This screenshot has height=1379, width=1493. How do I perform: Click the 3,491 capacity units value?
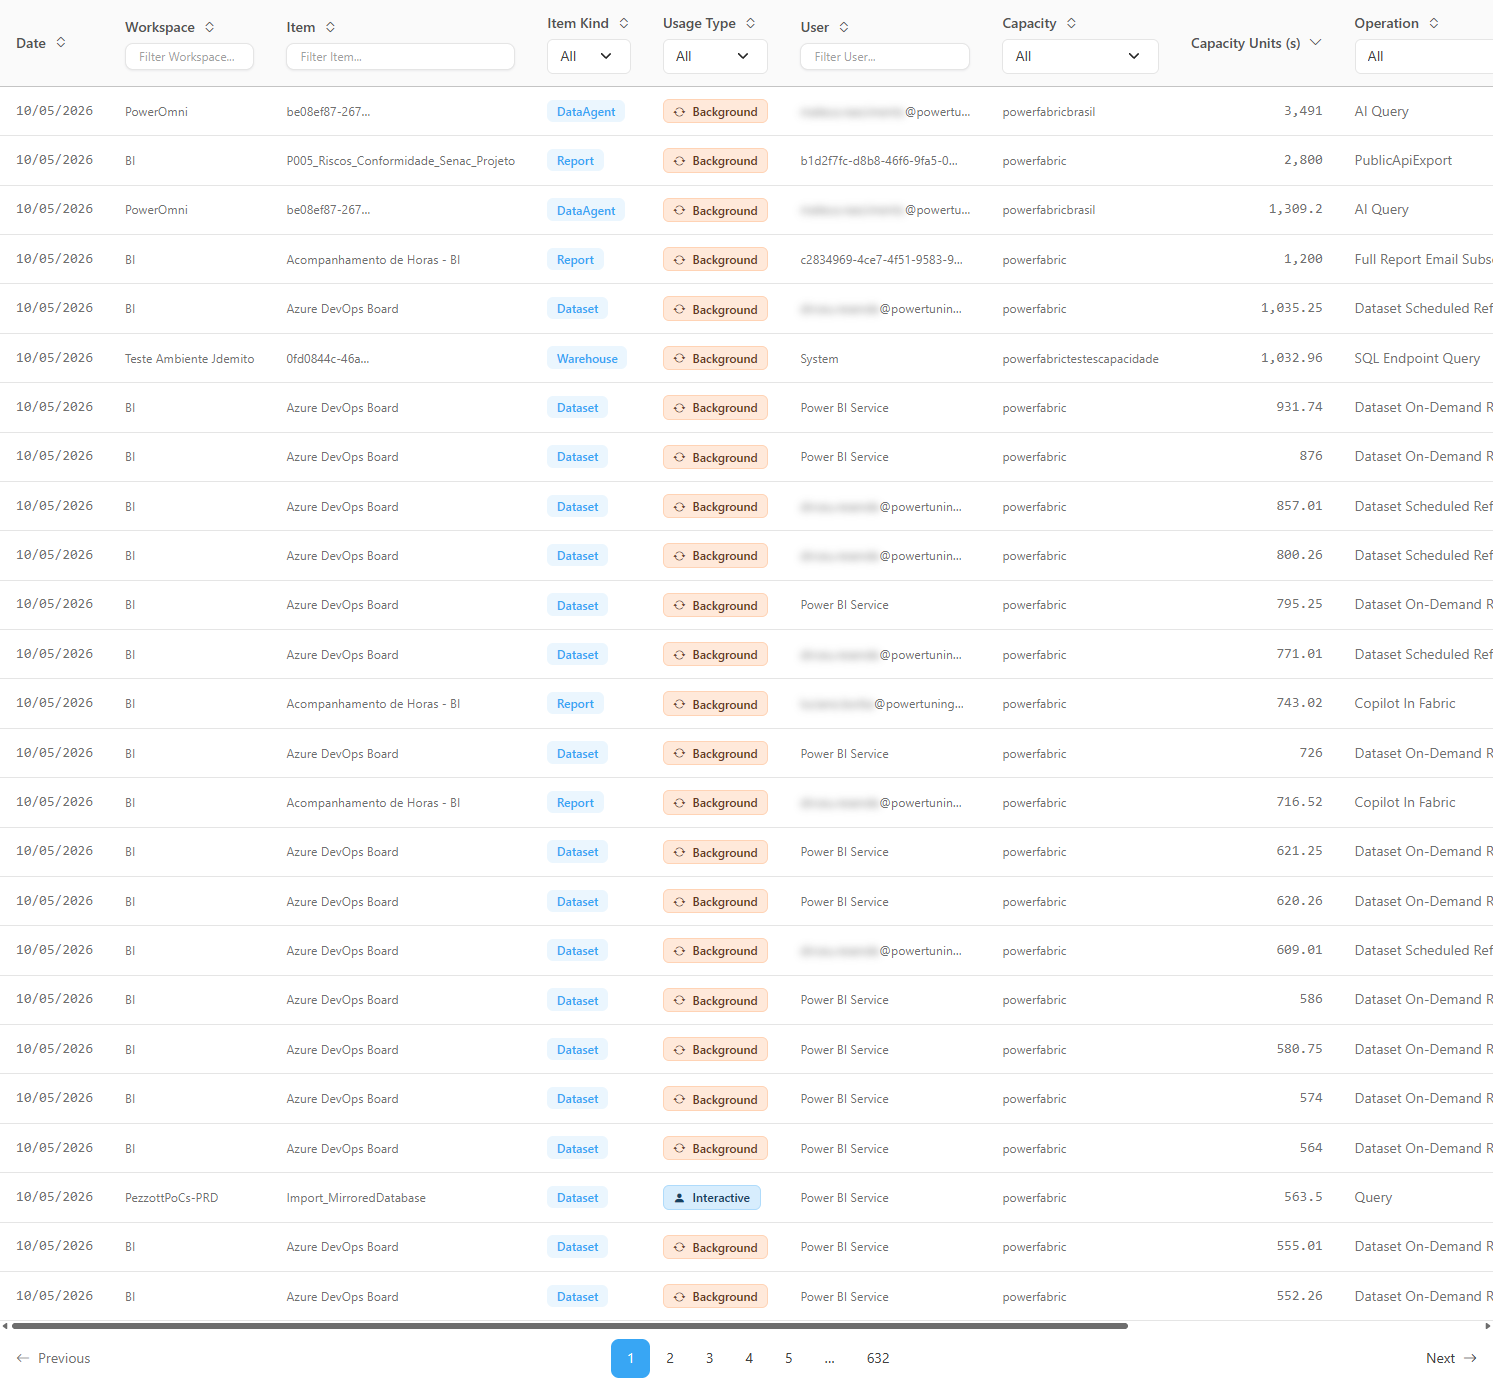pos(1303,111)
